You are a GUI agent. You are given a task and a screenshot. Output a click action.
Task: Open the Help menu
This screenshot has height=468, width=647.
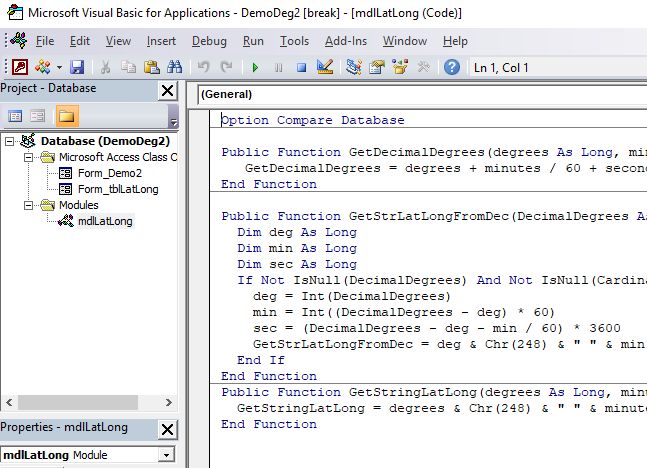[456, 41]
